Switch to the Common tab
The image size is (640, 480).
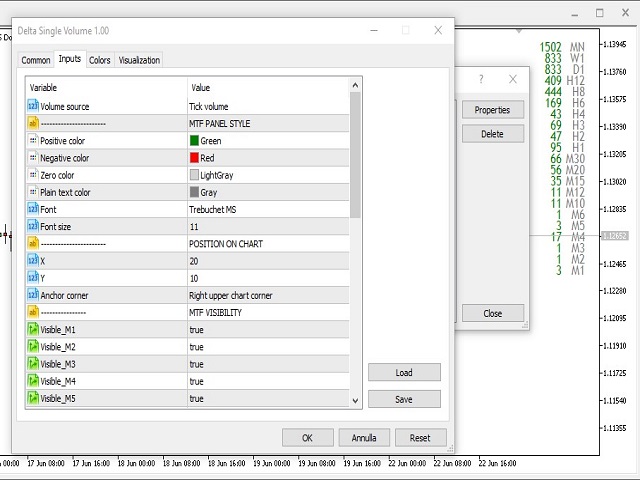[x=36, y=60]
